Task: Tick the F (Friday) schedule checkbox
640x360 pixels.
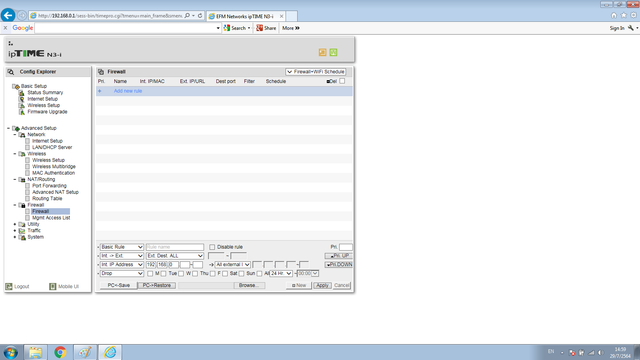Action: [213, 273]
